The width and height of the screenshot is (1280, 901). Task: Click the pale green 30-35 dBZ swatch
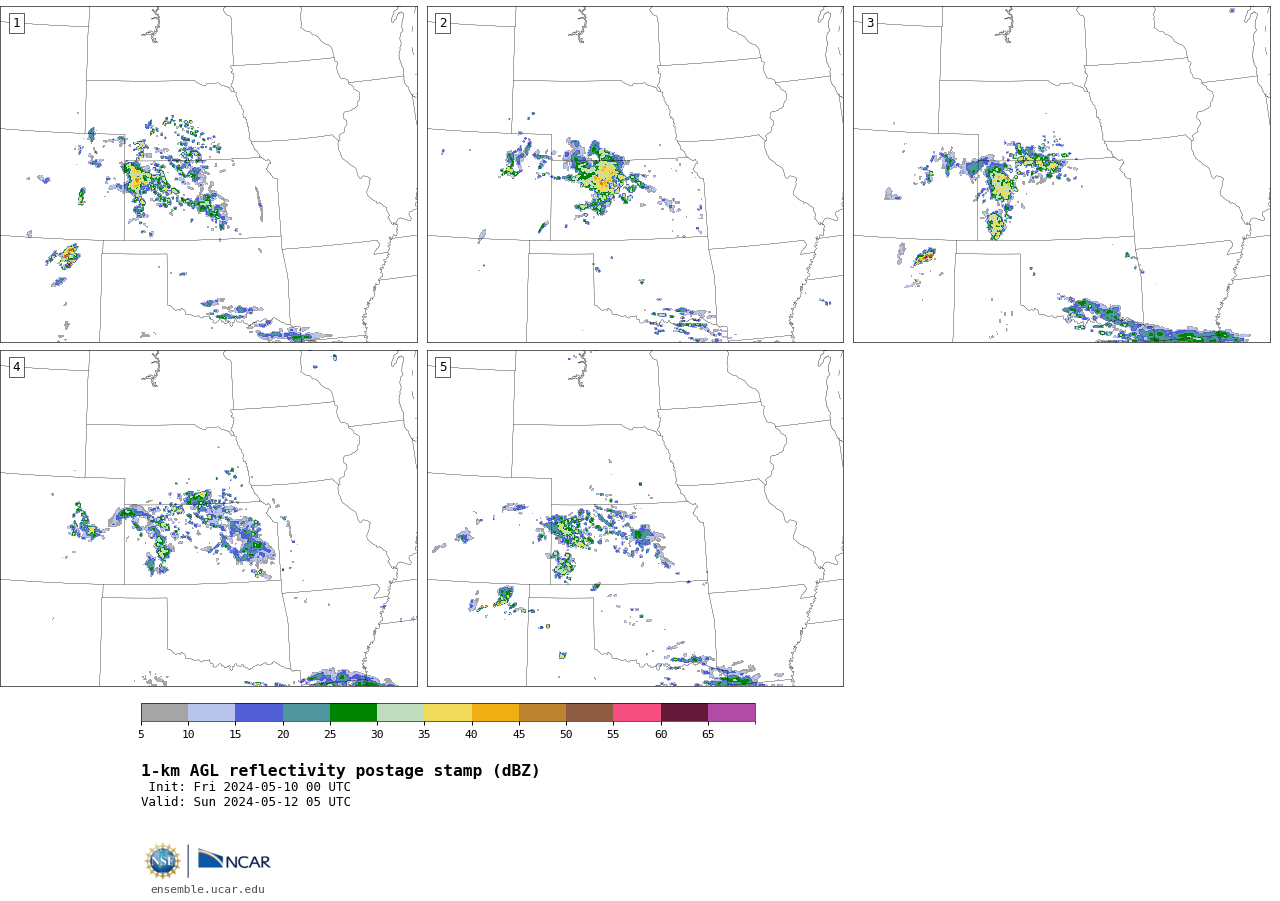pyautogui.click(x=401, y=713)
